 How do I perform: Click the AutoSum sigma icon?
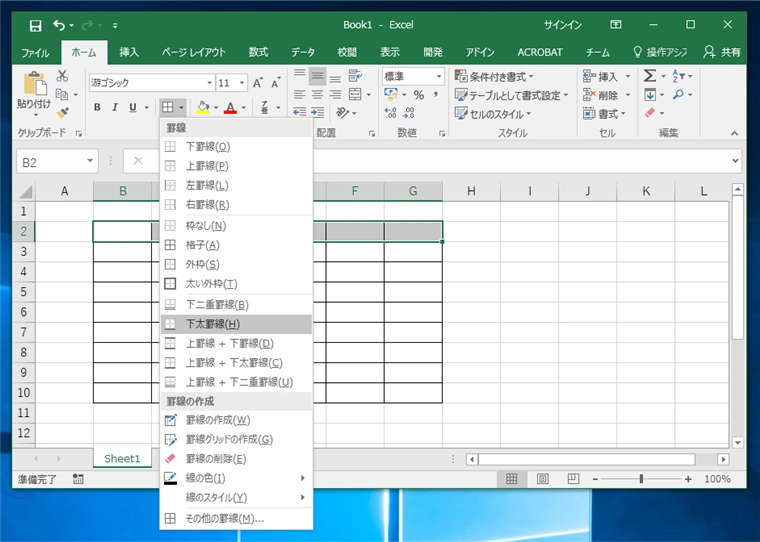[x=650, y=76]
